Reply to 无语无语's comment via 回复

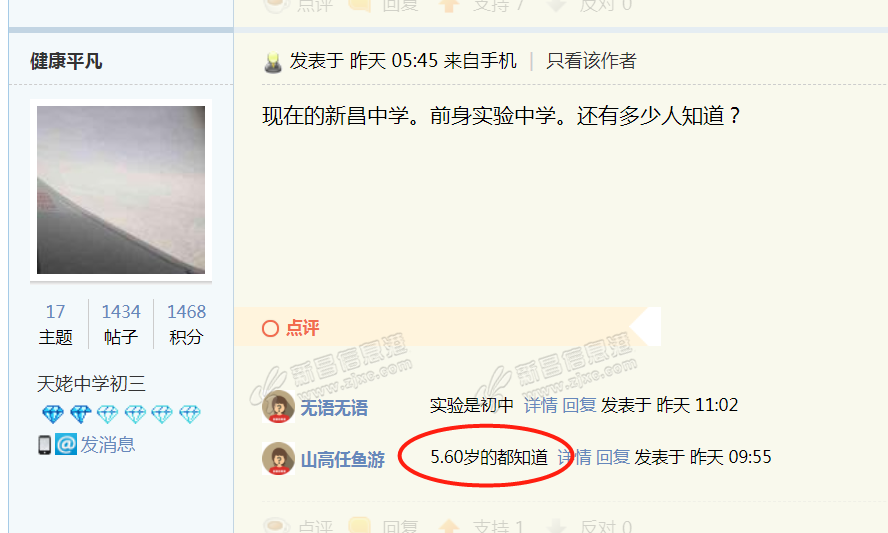[579, 406]
